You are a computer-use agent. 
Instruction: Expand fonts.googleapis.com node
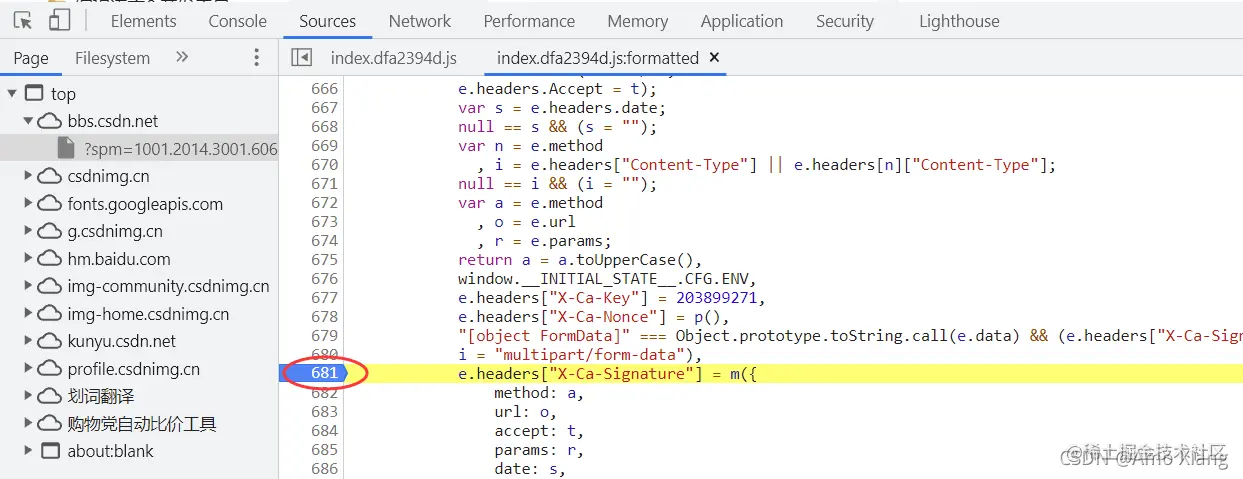(x=29, y=204)
